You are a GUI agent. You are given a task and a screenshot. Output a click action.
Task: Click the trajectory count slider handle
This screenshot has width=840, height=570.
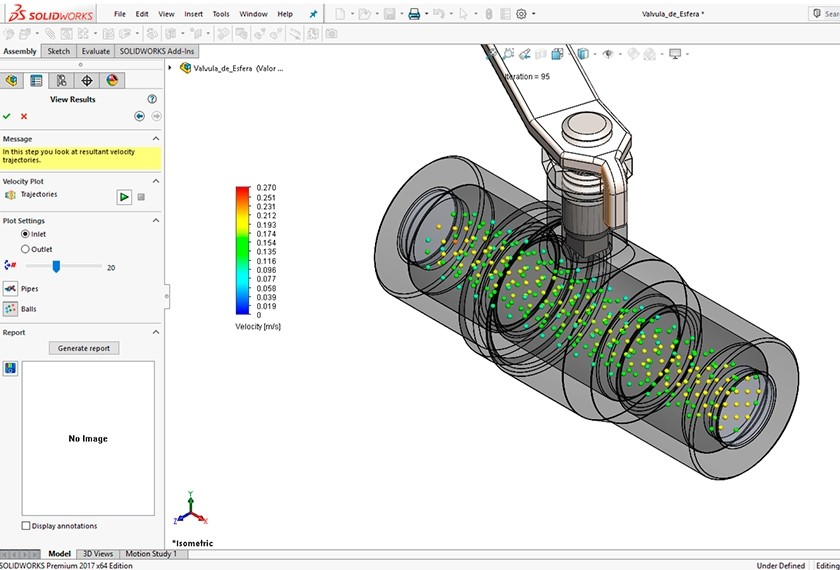[x=56, y=266]
